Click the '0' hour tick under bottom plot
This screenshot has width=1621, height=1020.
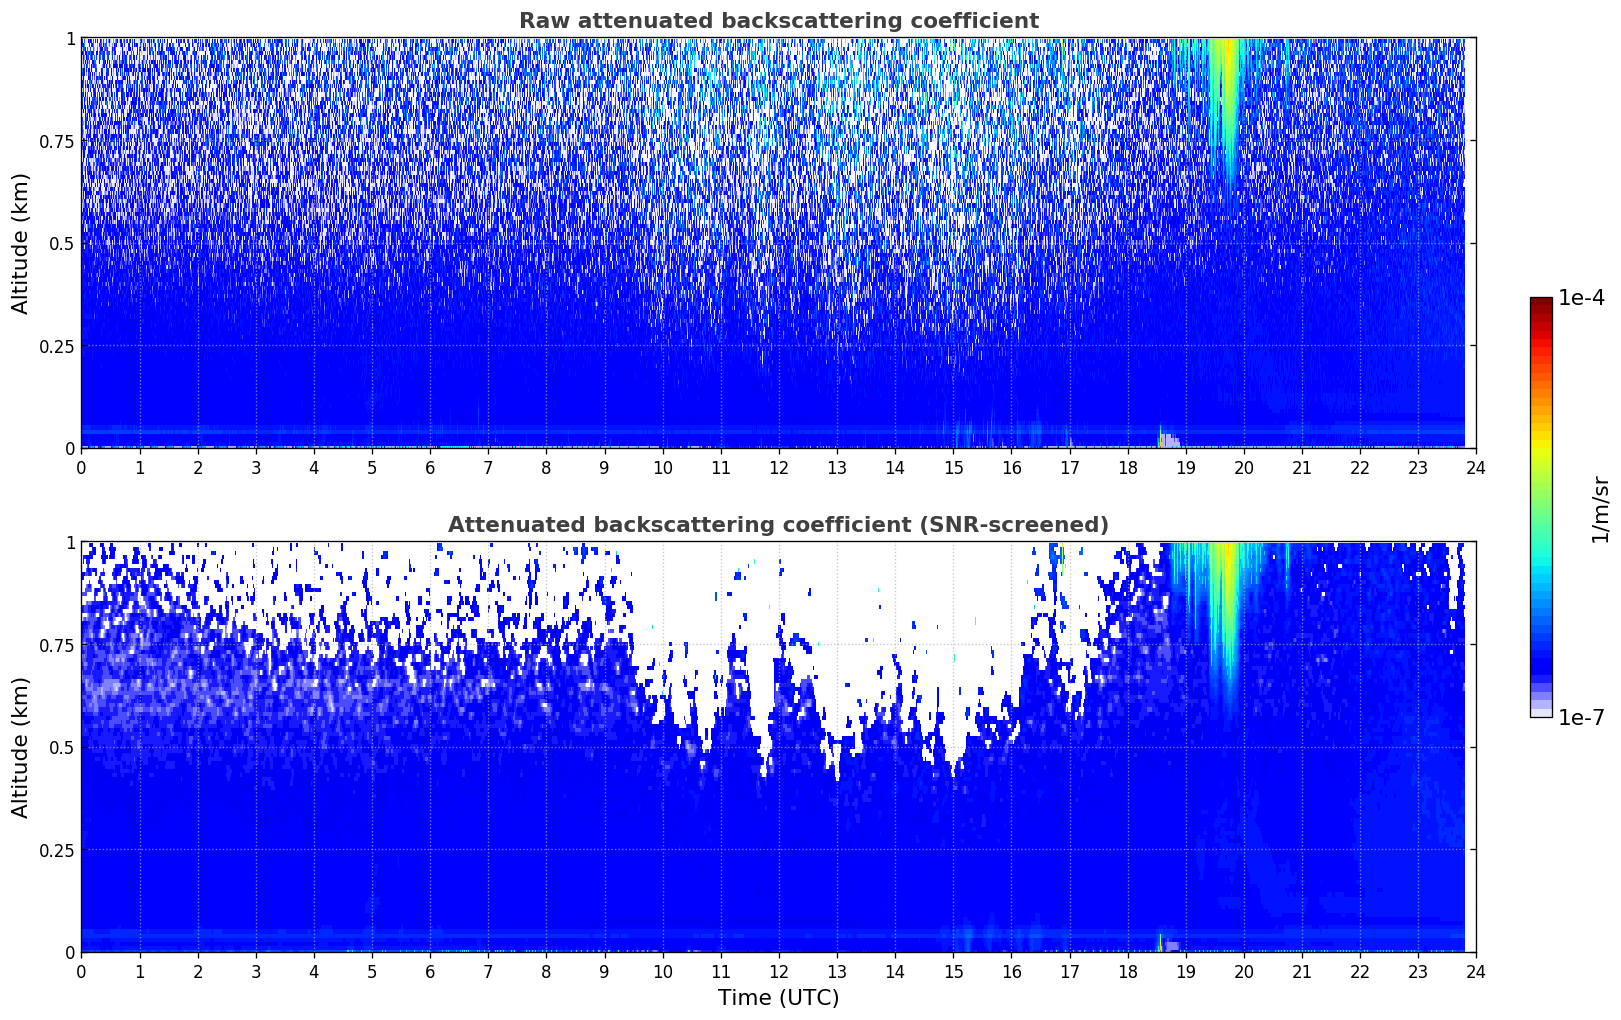tap(81, 971)
